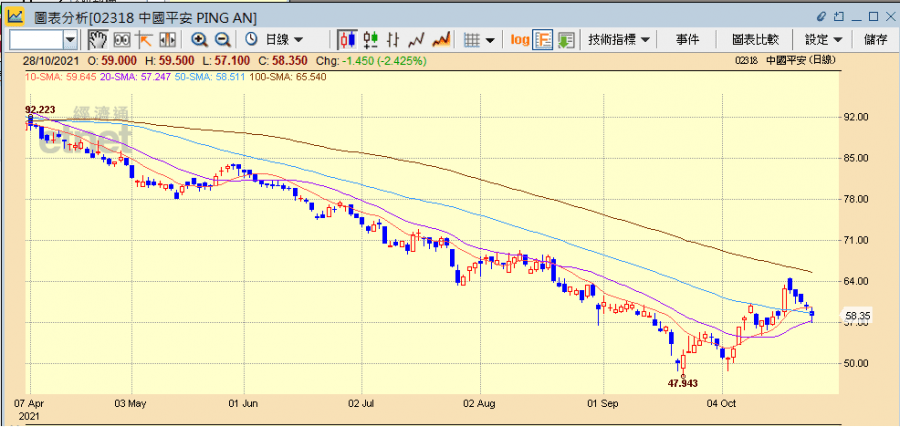Click the 圖表比較 button

click(755, 39)
